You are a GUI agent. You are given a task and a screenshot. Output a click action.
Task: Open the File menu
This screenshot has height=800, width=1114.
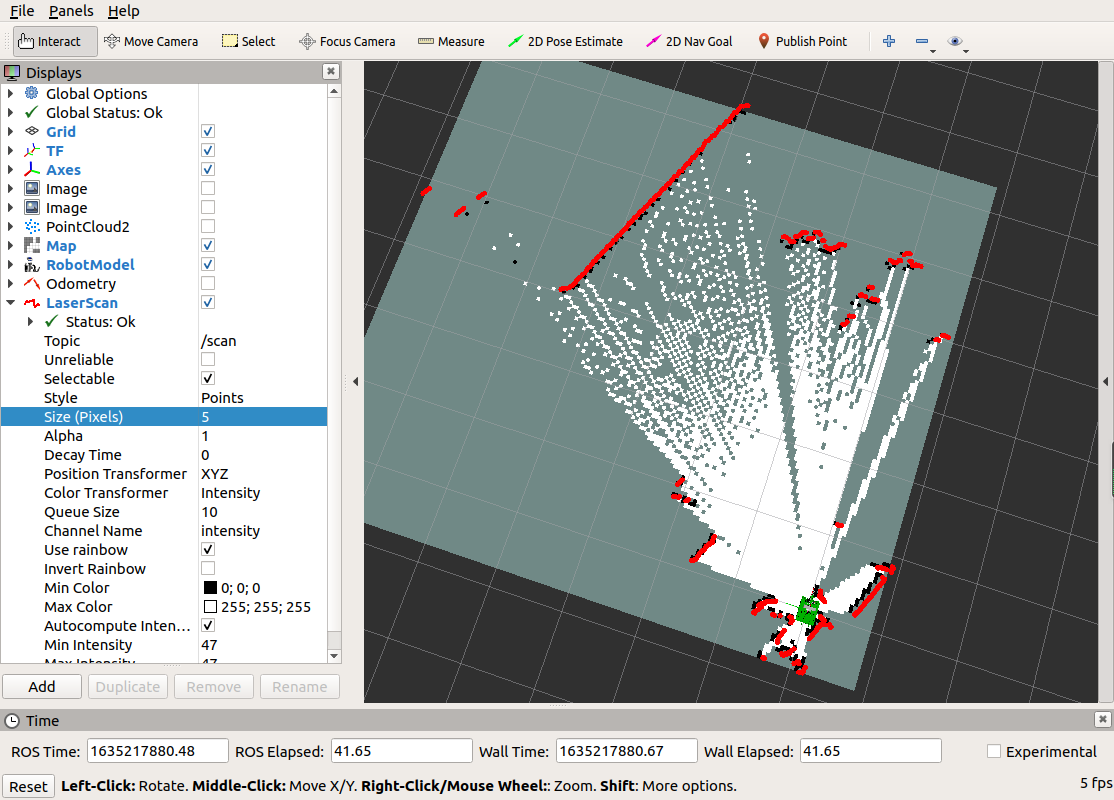pos(22,11)
